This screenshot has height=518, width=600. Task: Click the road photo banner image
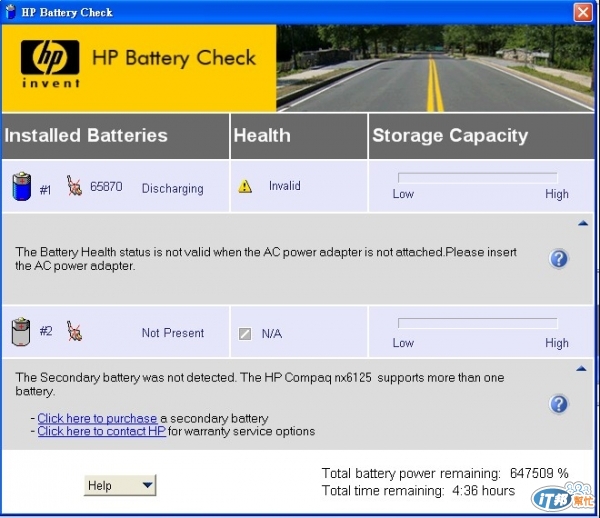(x=435, y=68)
